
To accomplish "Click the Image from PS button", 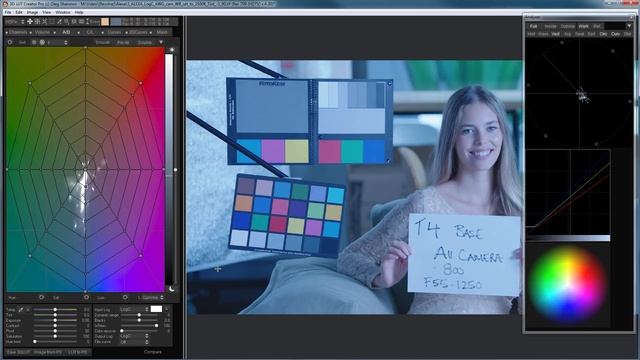I will 47,352.
